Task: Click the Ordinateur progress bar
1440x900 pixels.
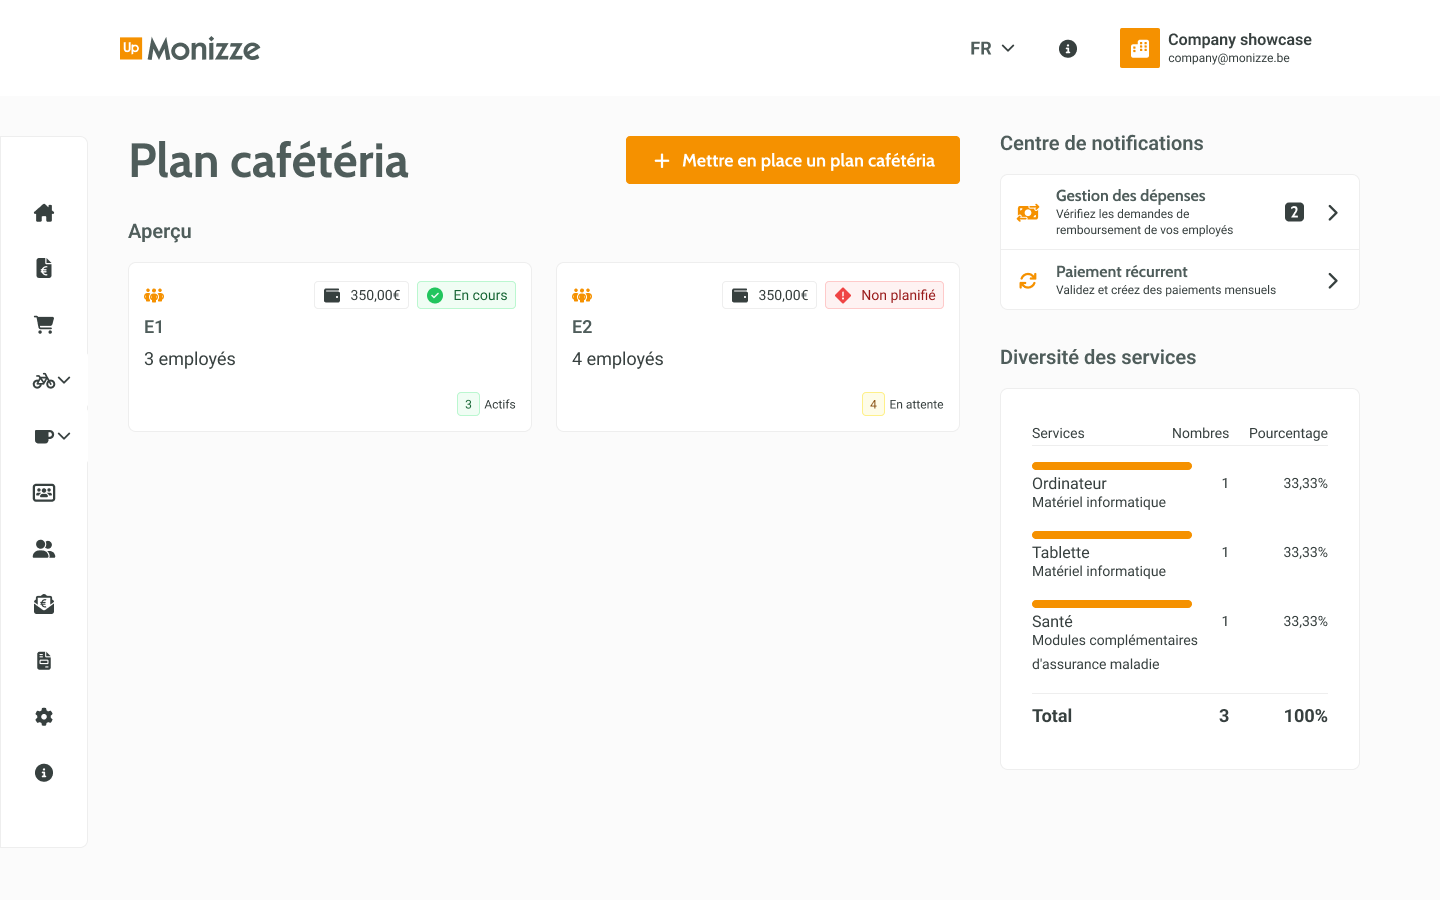Action: click(1112, 466)
